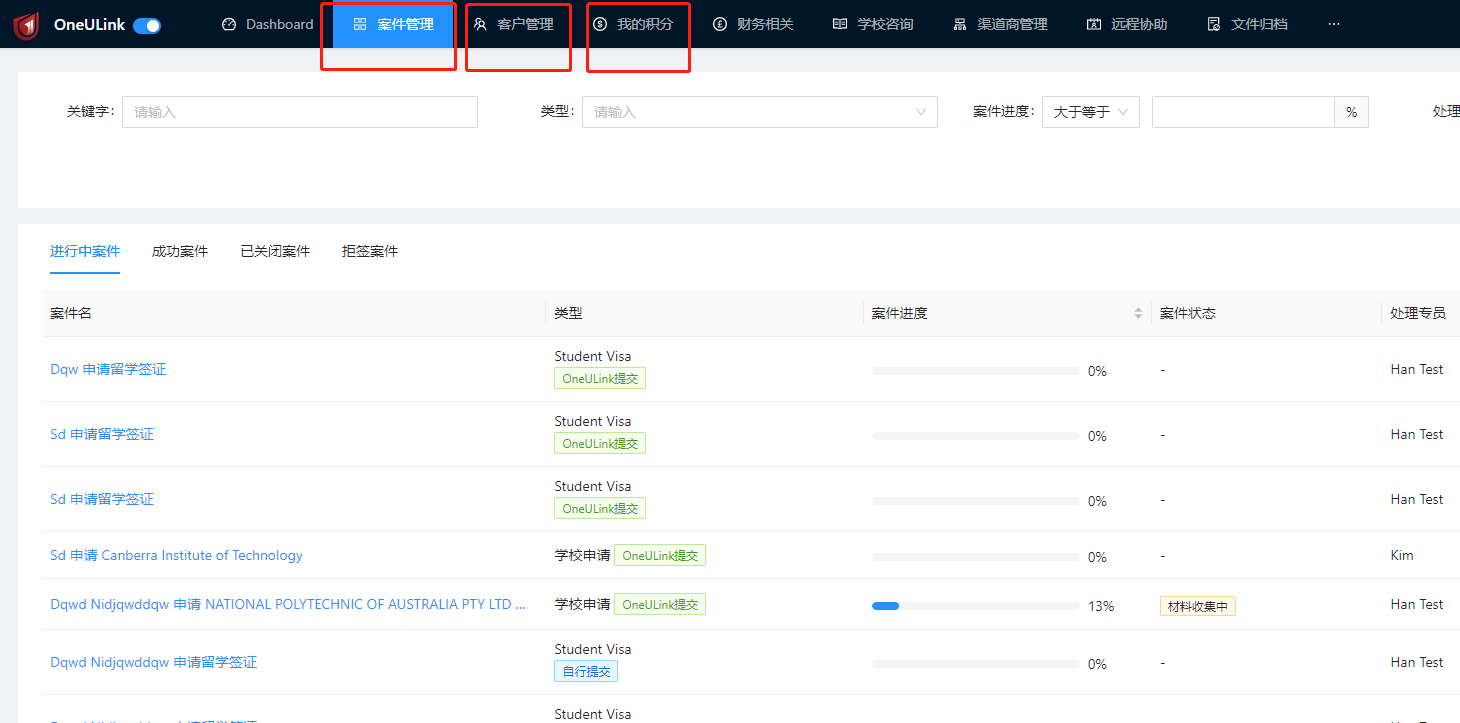
Task: Open the NATIONAL POLYTECHNIC OF AUSTRALIA case
Action: [x=288, y=604]
